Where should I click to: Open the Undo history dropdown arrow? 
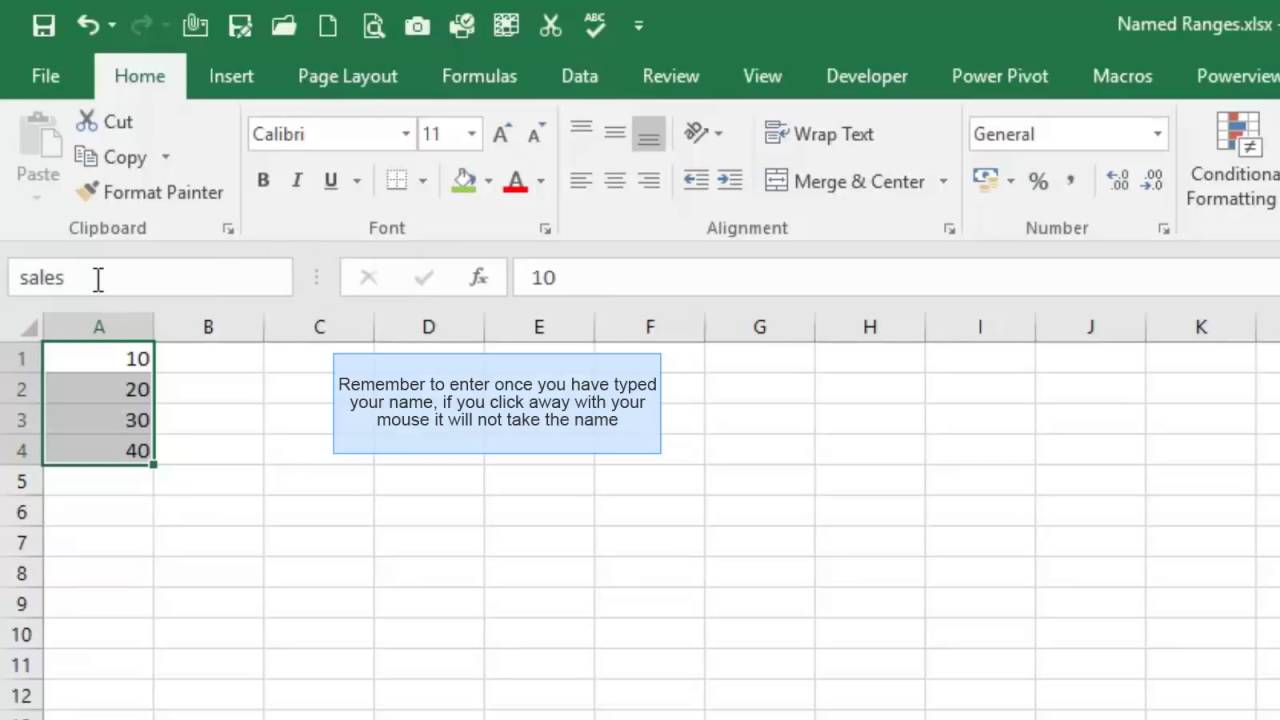(x=111, y=25)
